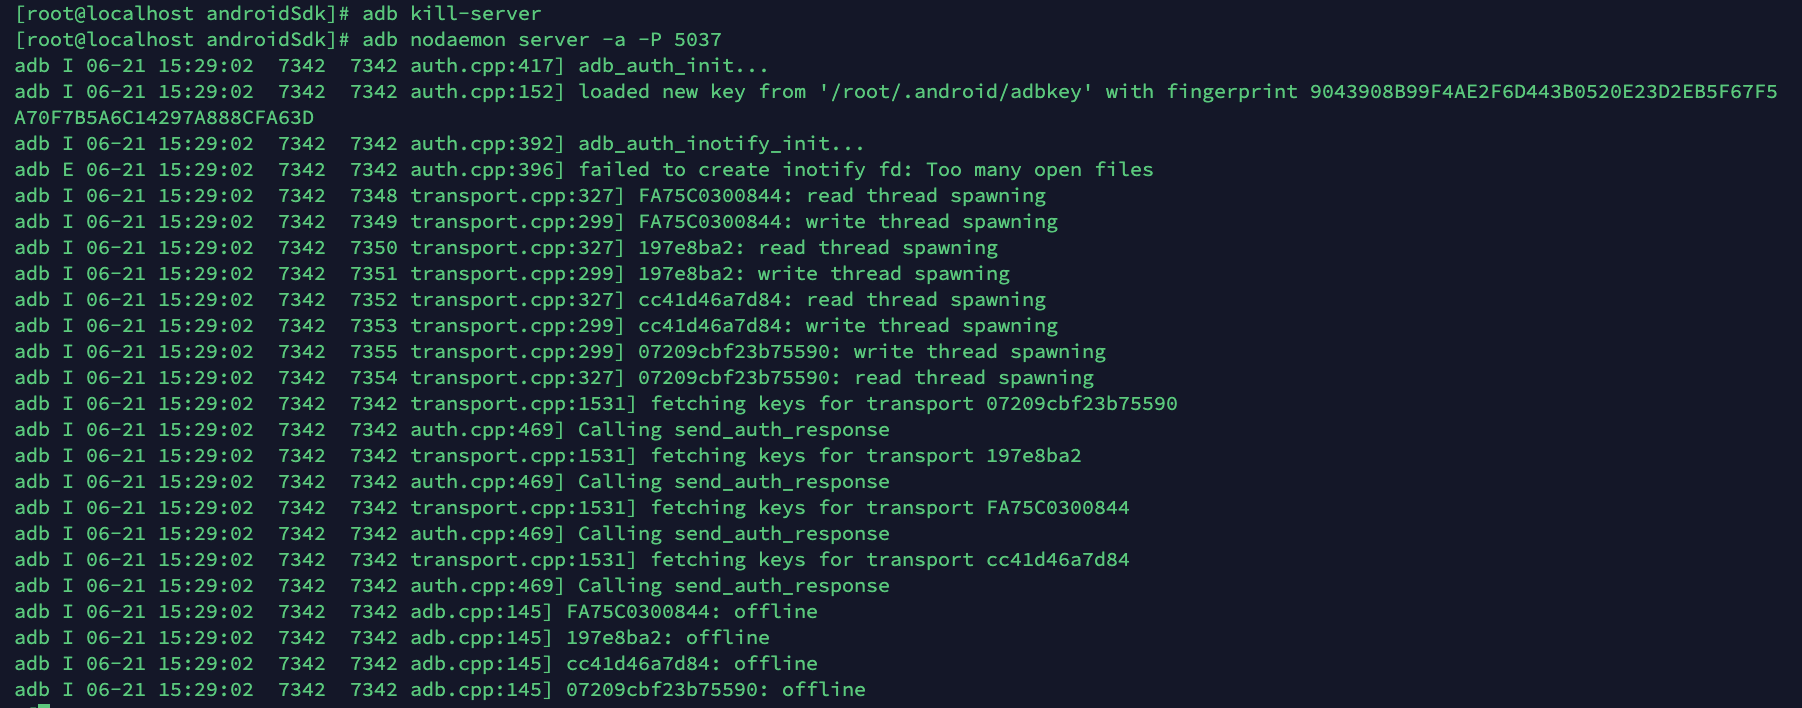Screen dimensions: 1802x708
Task: Click the "adb_auth_init..." log message
Action: [x=673, y=66]
